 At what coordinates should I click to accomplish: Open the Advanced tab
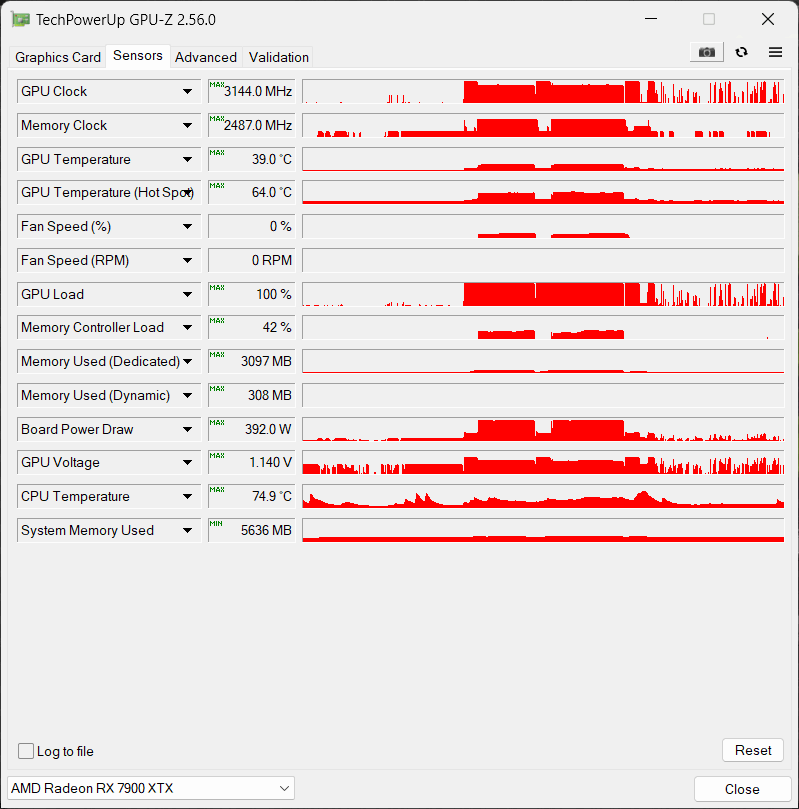206,57
